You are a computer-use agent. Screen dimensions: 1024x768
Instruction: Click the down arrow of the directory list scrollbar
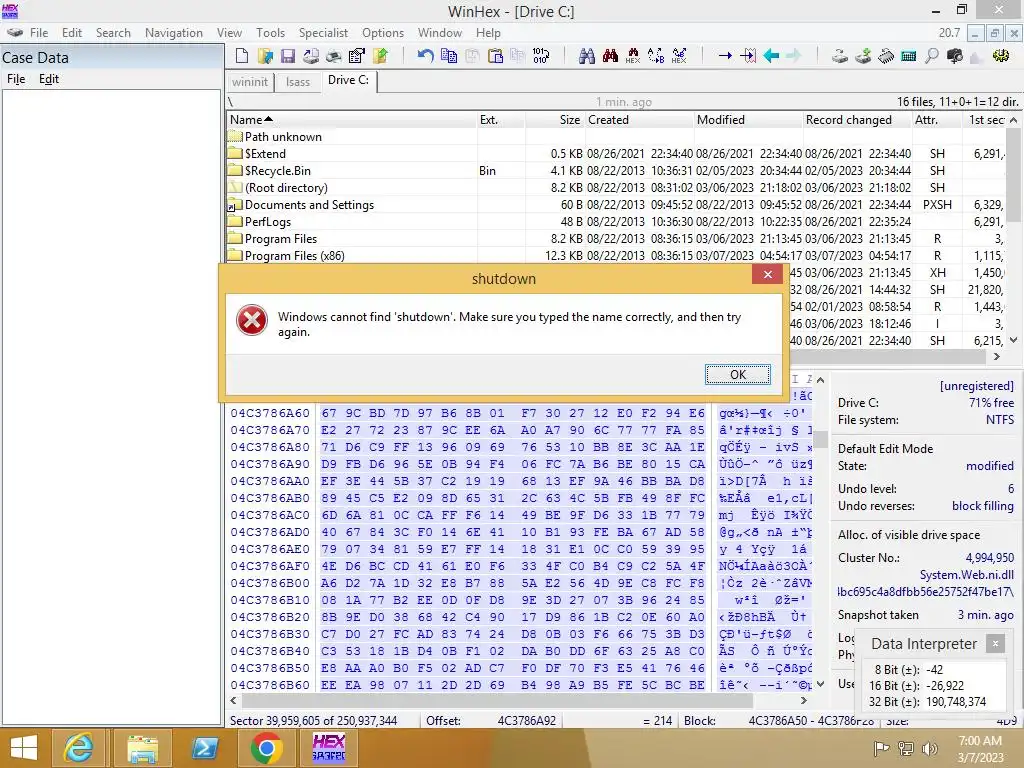[1014, 340]
